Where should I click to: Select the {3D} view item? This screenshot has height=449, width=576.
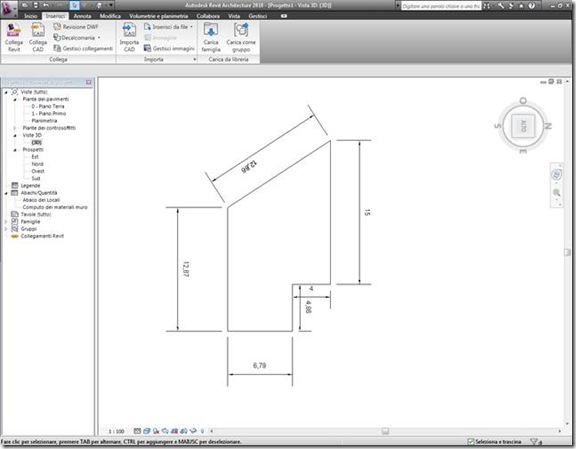click(x=36, y=143)
